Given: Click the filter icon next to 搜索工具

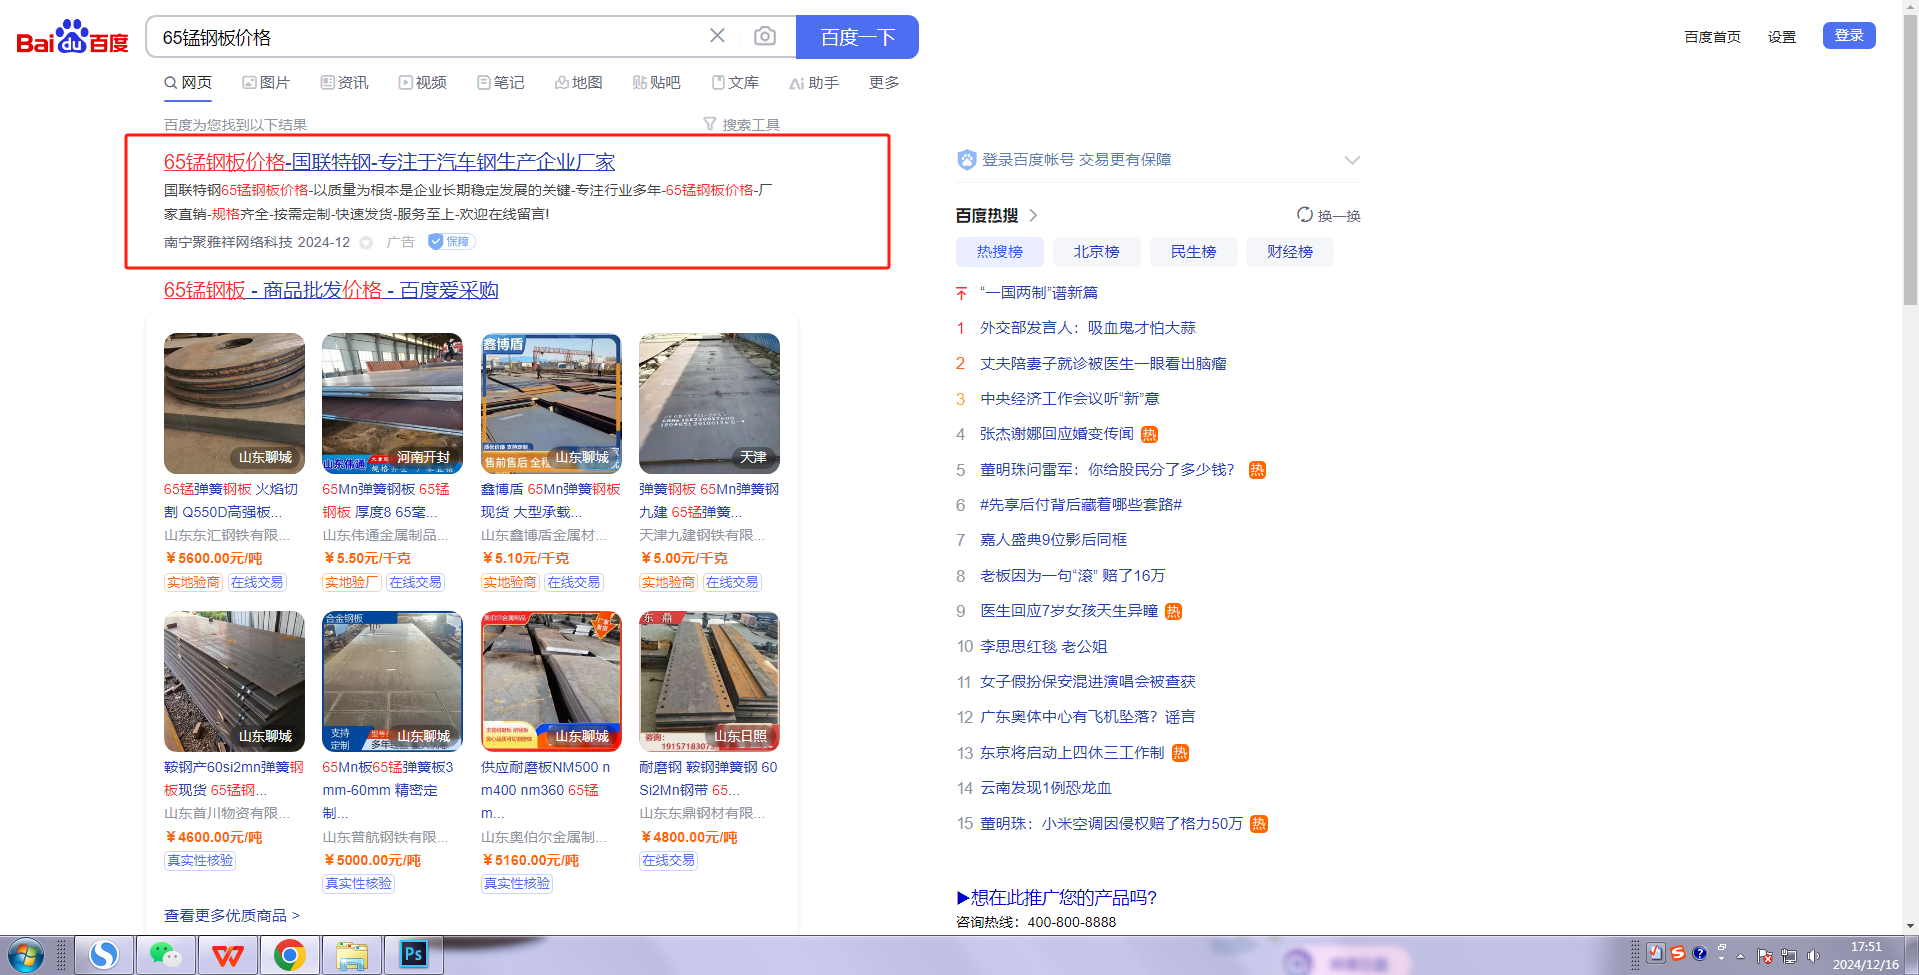Looking at the screenshot, I should (710, 124).
